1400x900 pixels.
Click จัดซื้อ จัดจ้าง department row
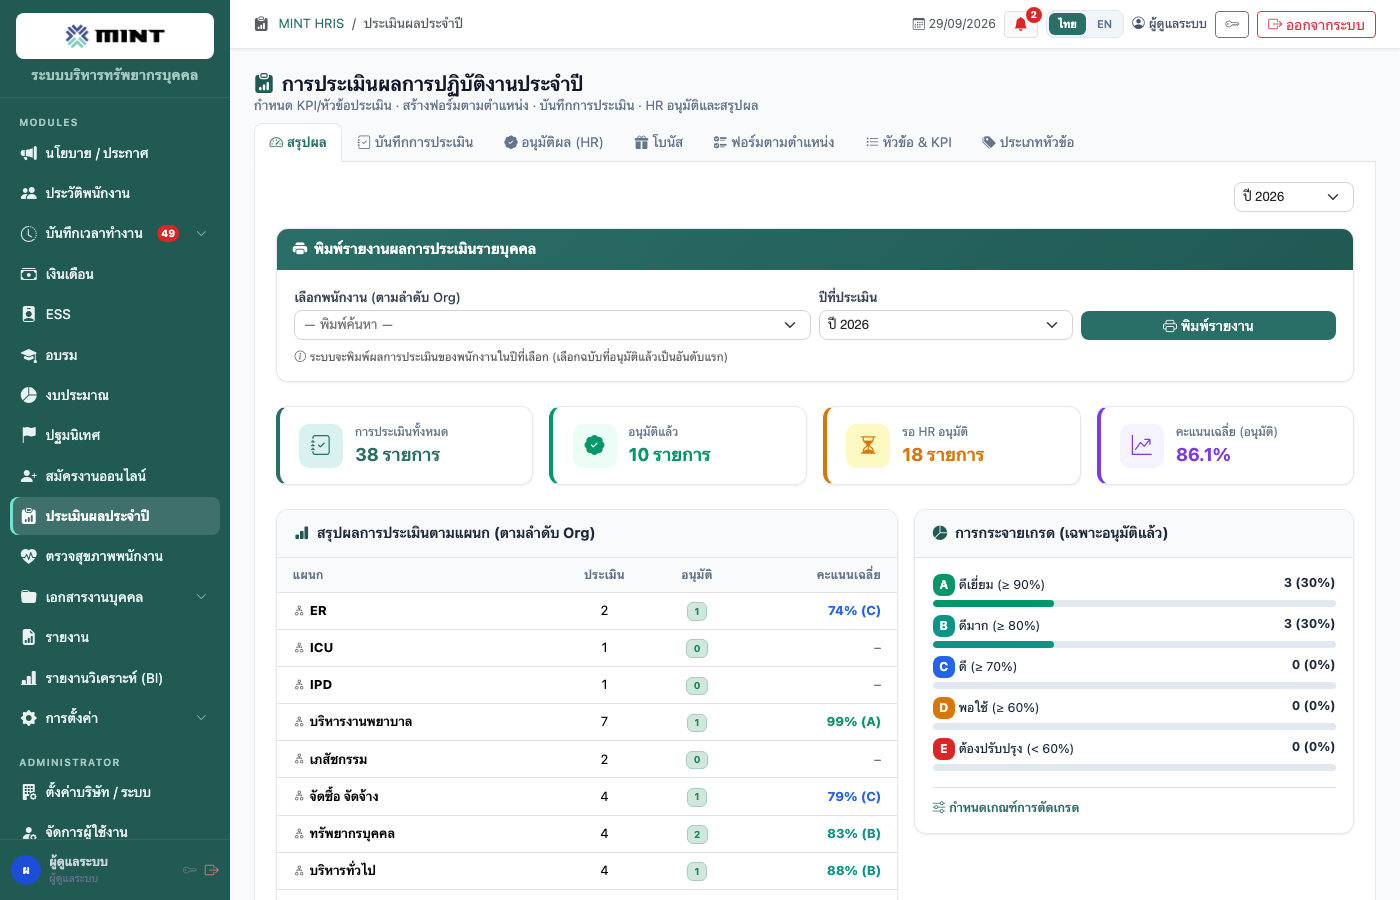click(x=587, y=797)
